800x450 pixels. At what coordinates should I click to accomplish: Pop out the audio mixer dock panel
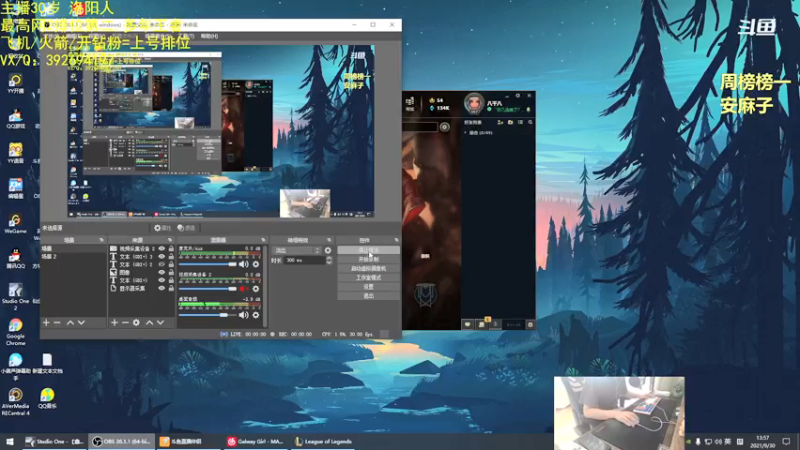point(263,240)
